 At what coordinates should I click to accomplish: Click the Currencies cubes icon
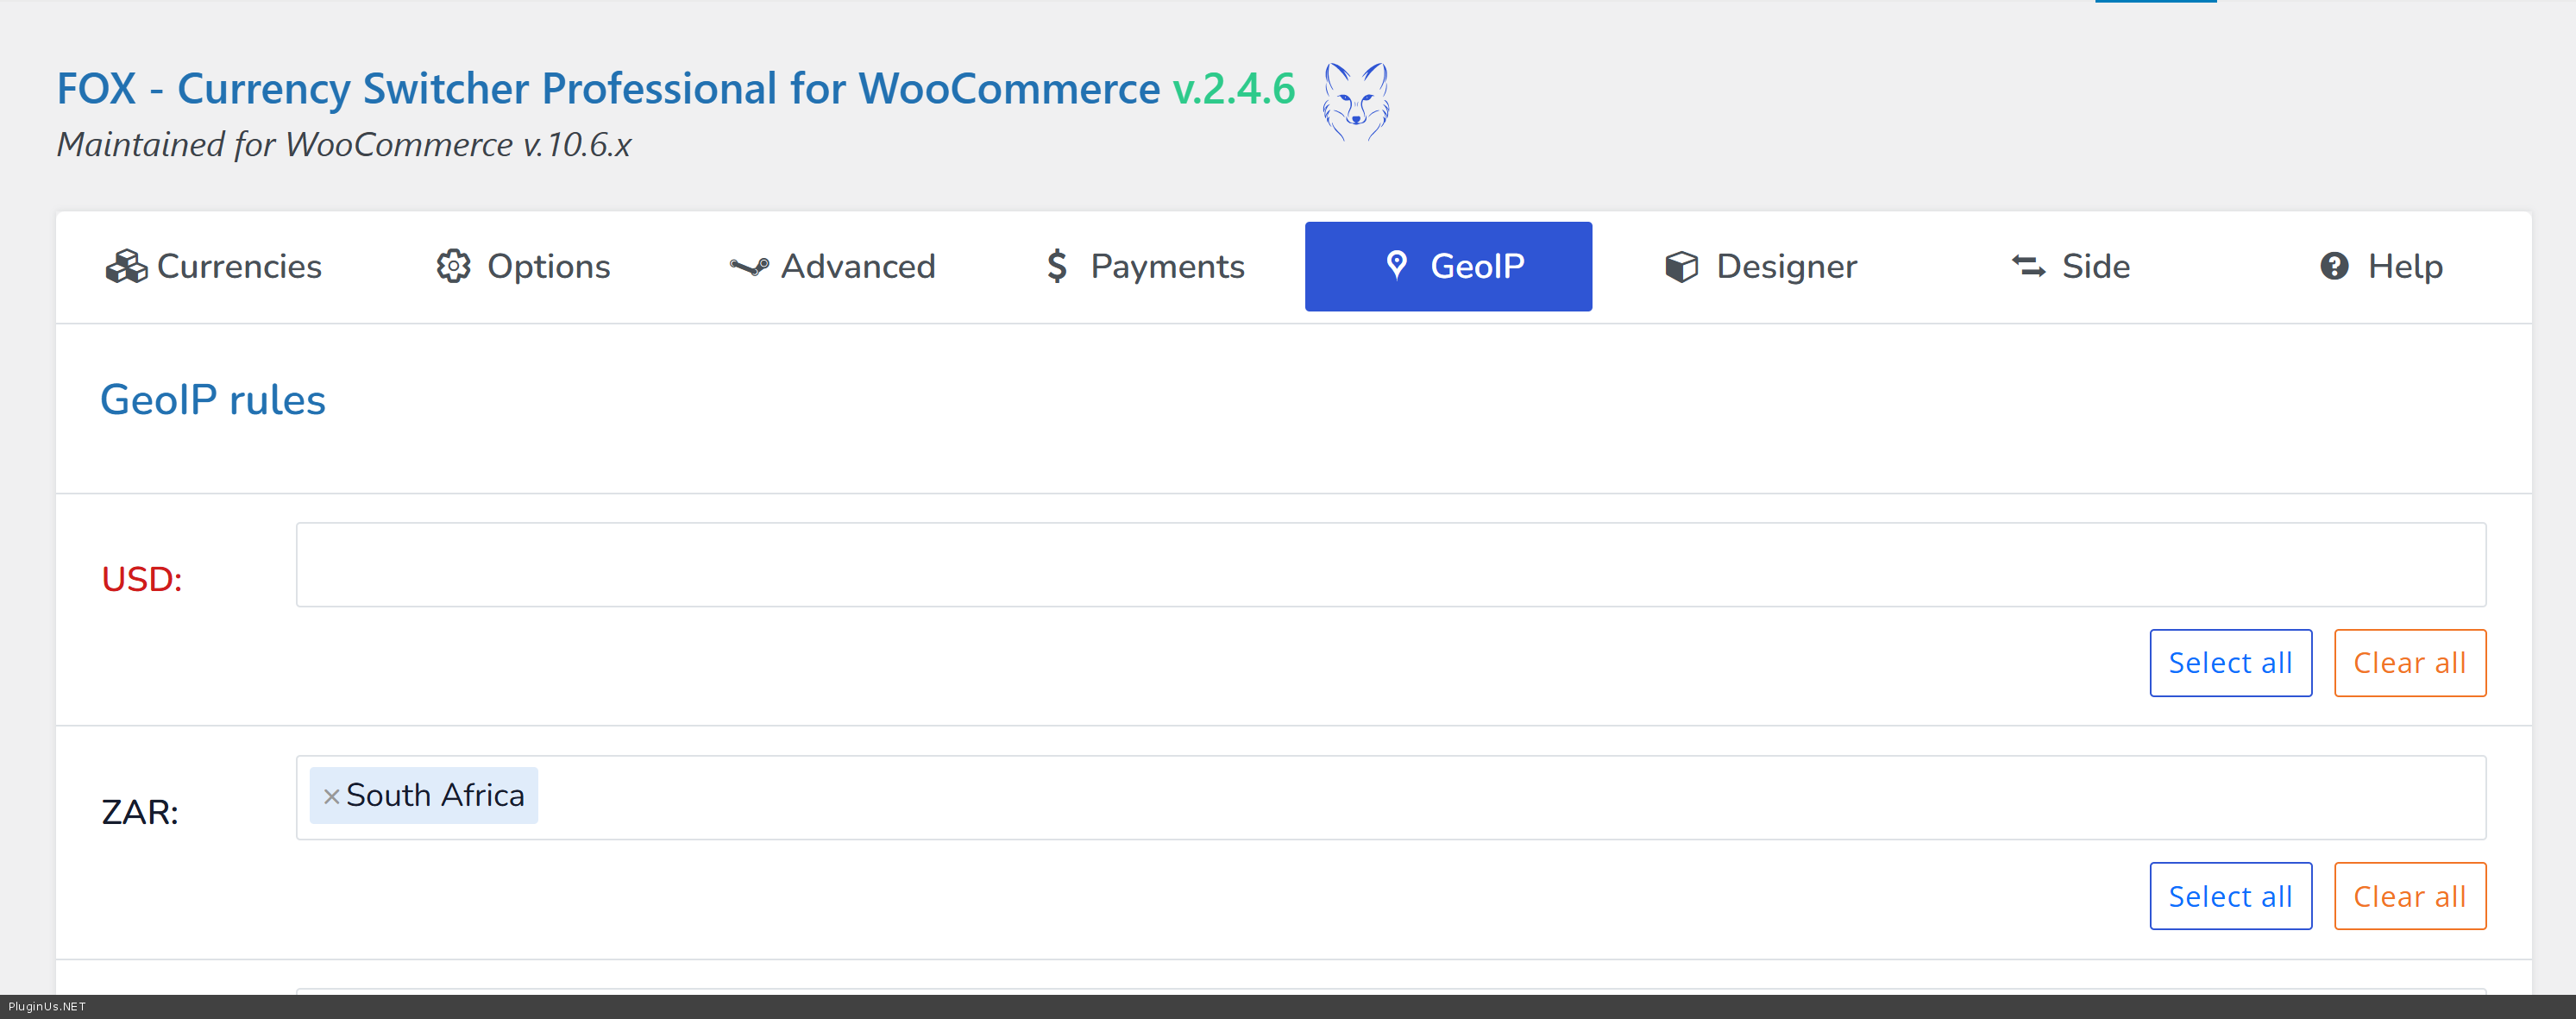(x=126, y=266)
